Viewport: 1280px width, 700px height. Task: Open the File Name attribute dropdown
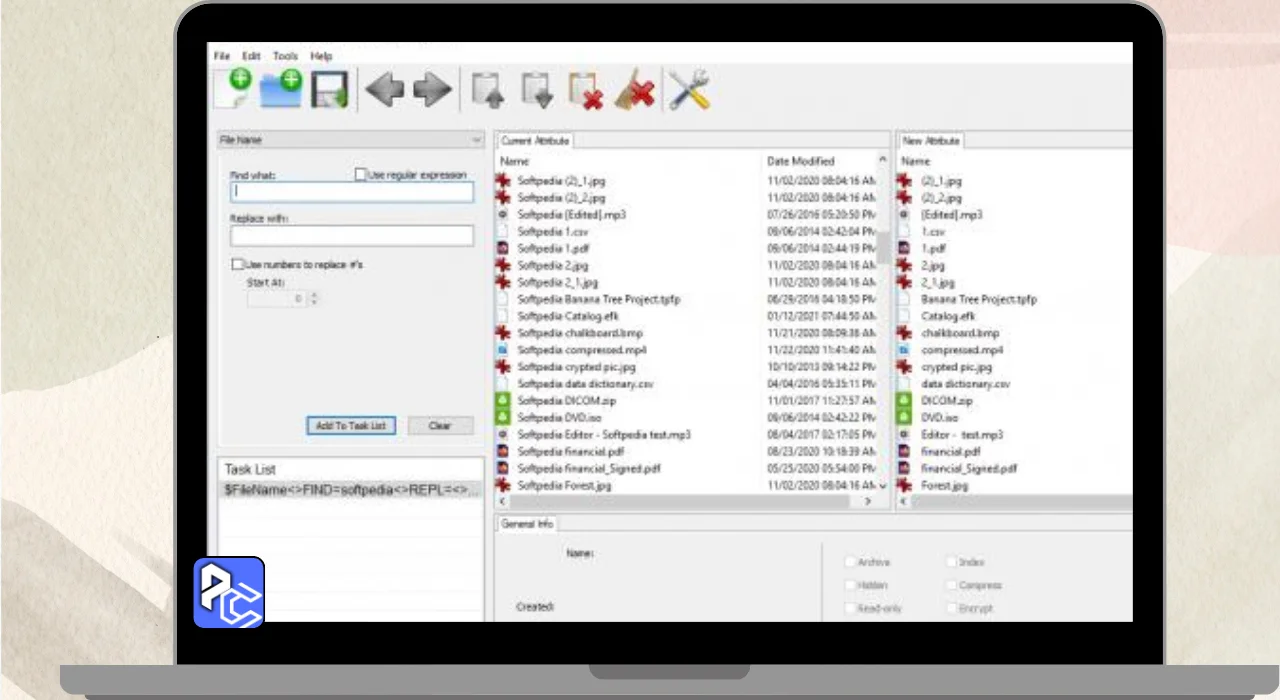click(x=351, y=141)
